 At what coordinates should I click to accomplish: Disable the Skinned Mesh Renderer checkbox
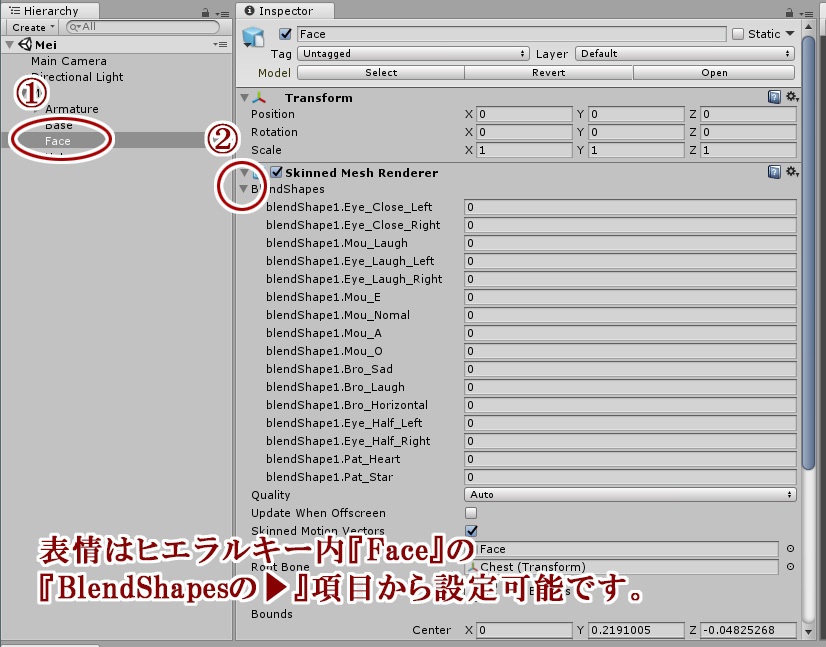pyautogui.click(x=276, y=172)
